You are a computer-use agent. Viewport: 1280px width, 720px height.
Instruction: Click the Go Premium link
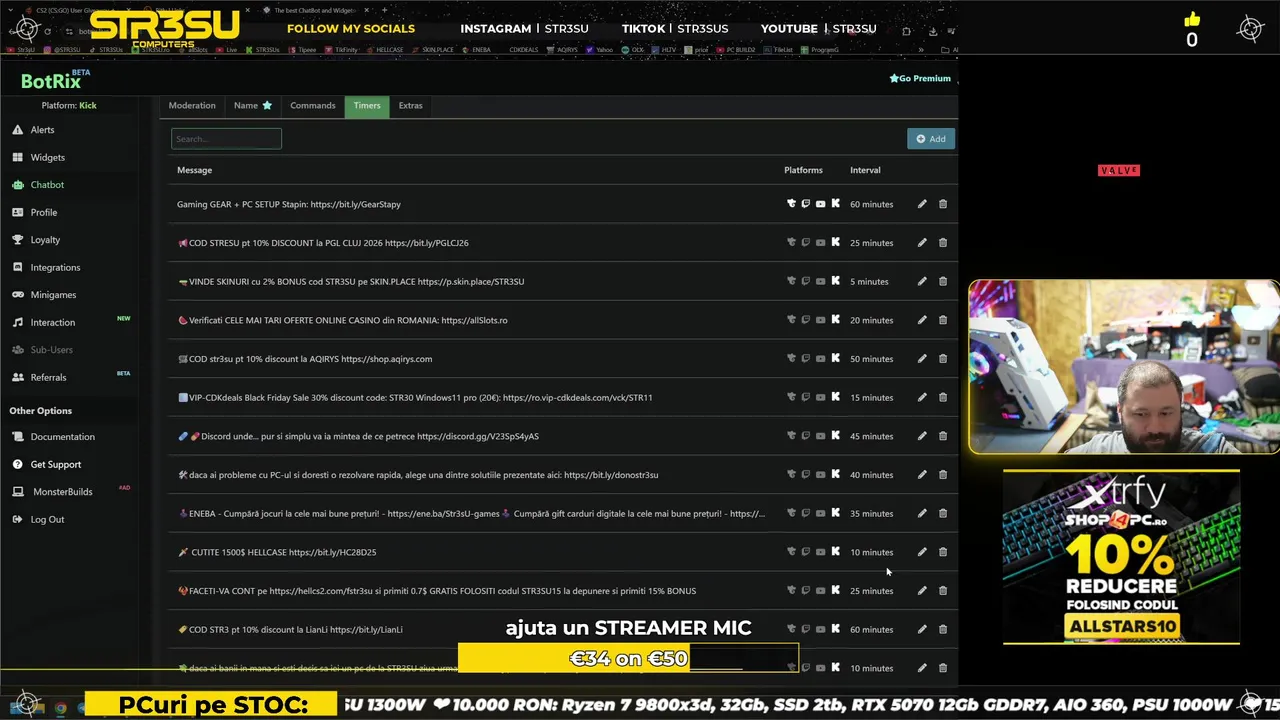[920, 78]
